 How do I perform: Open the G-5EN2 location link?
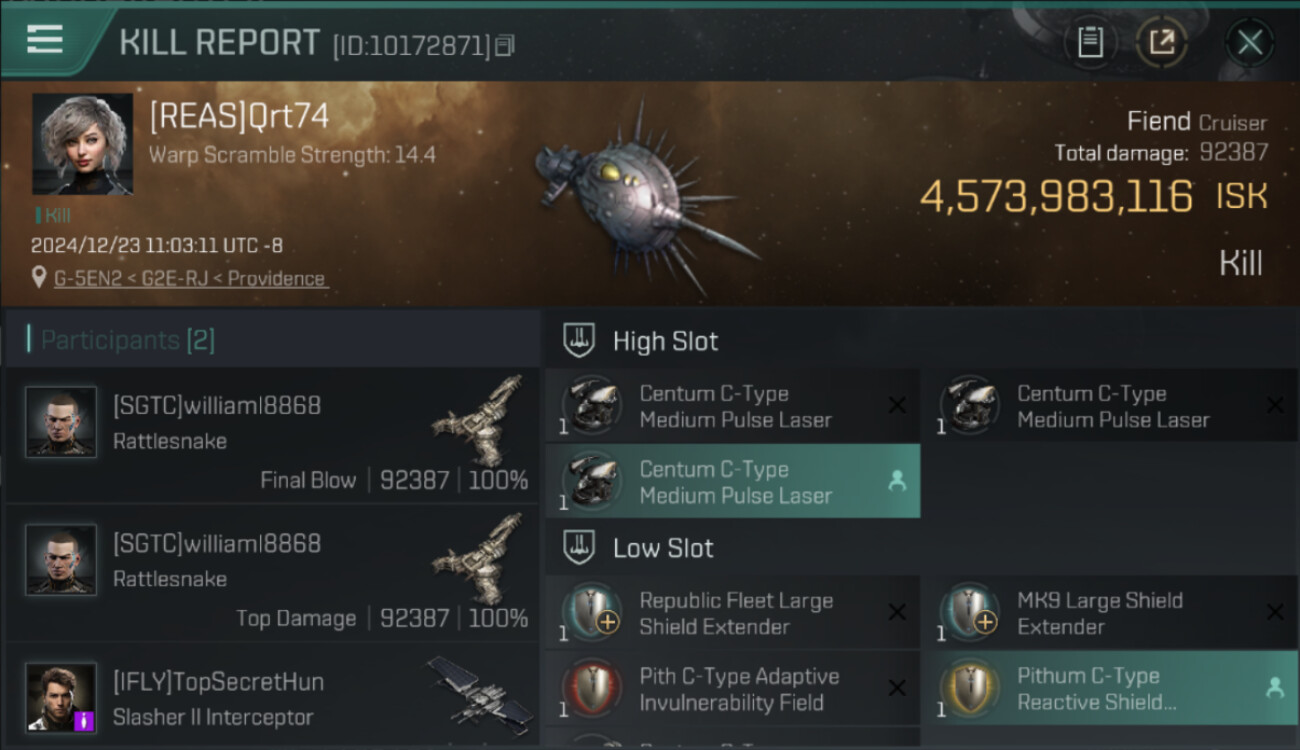point(190,278)
